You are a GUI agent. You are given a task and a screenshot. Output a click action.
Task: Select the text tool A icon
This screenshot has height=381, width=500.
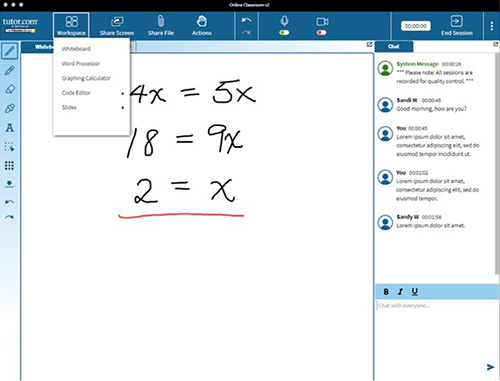[x=10, y=128]
